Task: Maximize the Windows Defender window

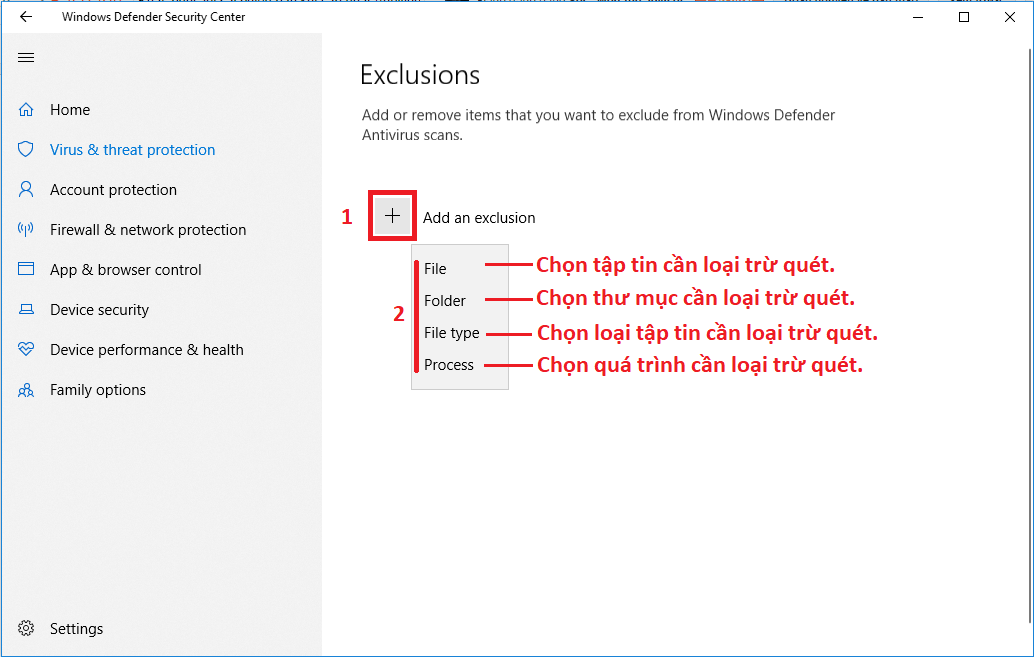Action: [x=964, y=17]
